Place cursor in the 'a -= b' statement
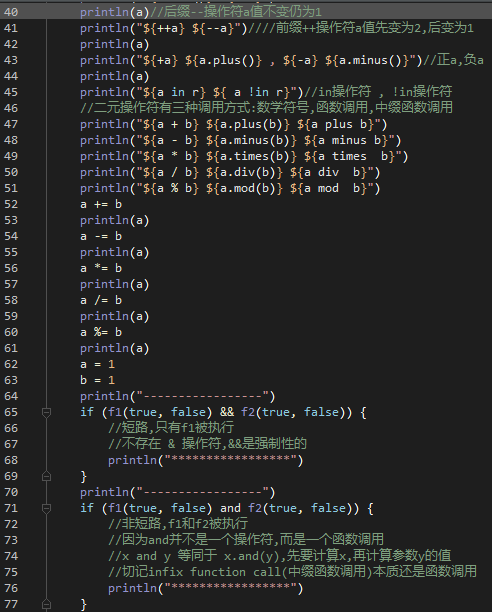Screen dimensions: 492x612 click(101, 236)
